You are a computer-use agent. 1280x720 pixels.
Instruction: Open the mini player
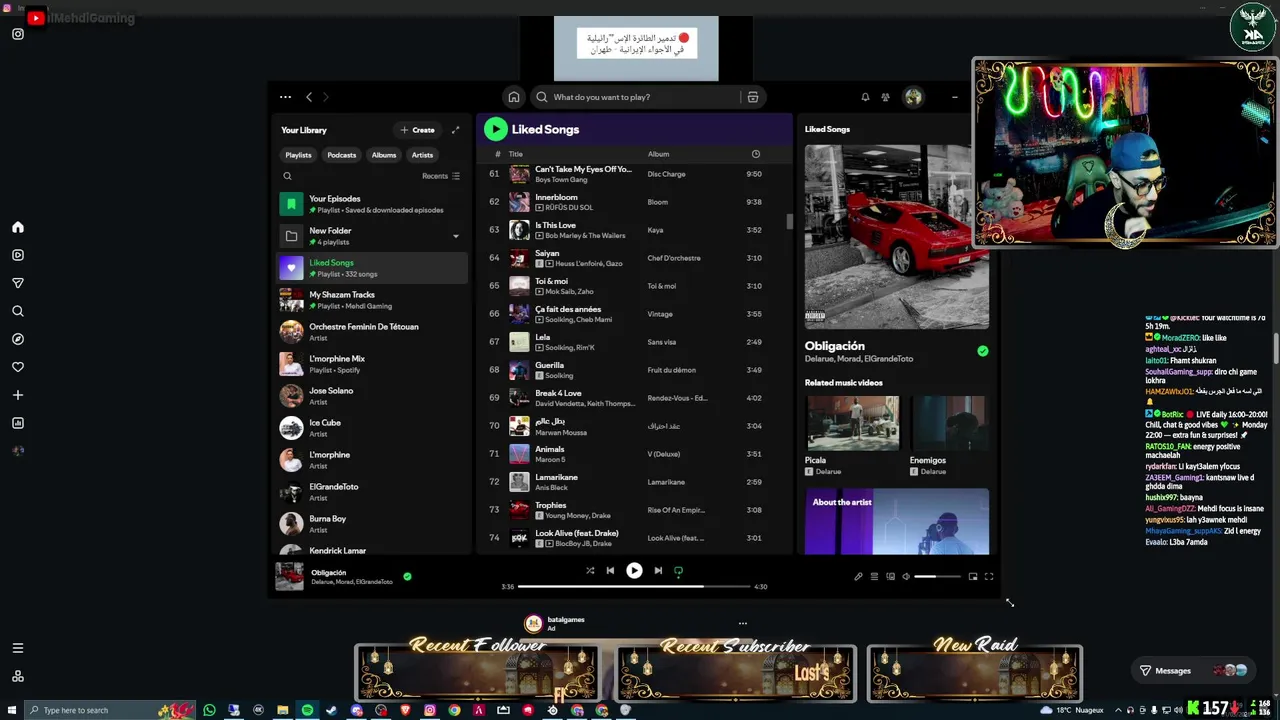pos(973,576)
